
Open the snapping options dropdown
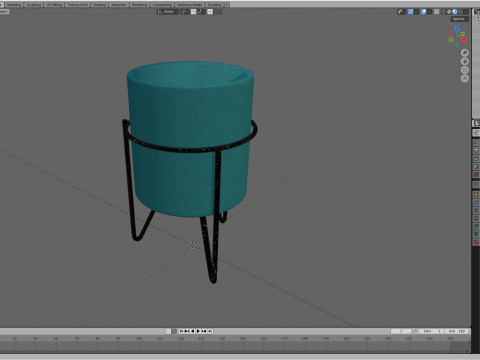[201, 12]
